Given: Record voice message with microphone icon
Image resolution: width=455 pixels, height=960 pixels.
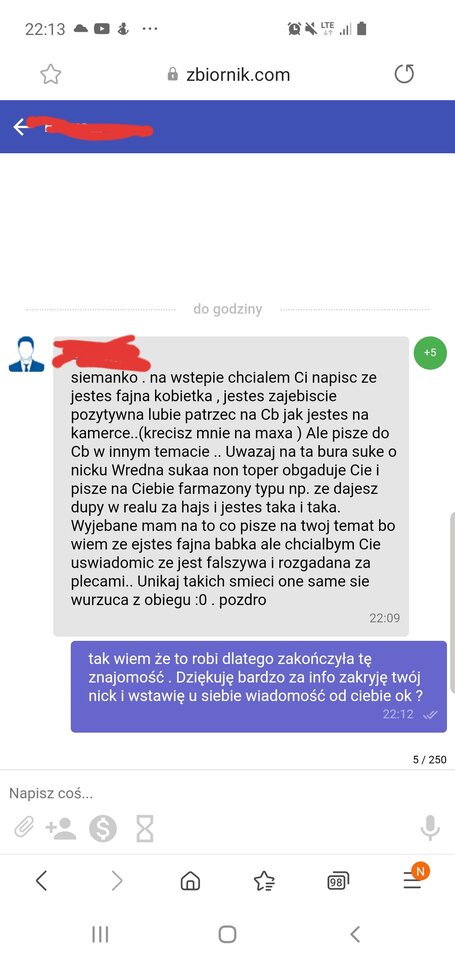Looking at the screenshot, I should [x=430, y=828].
